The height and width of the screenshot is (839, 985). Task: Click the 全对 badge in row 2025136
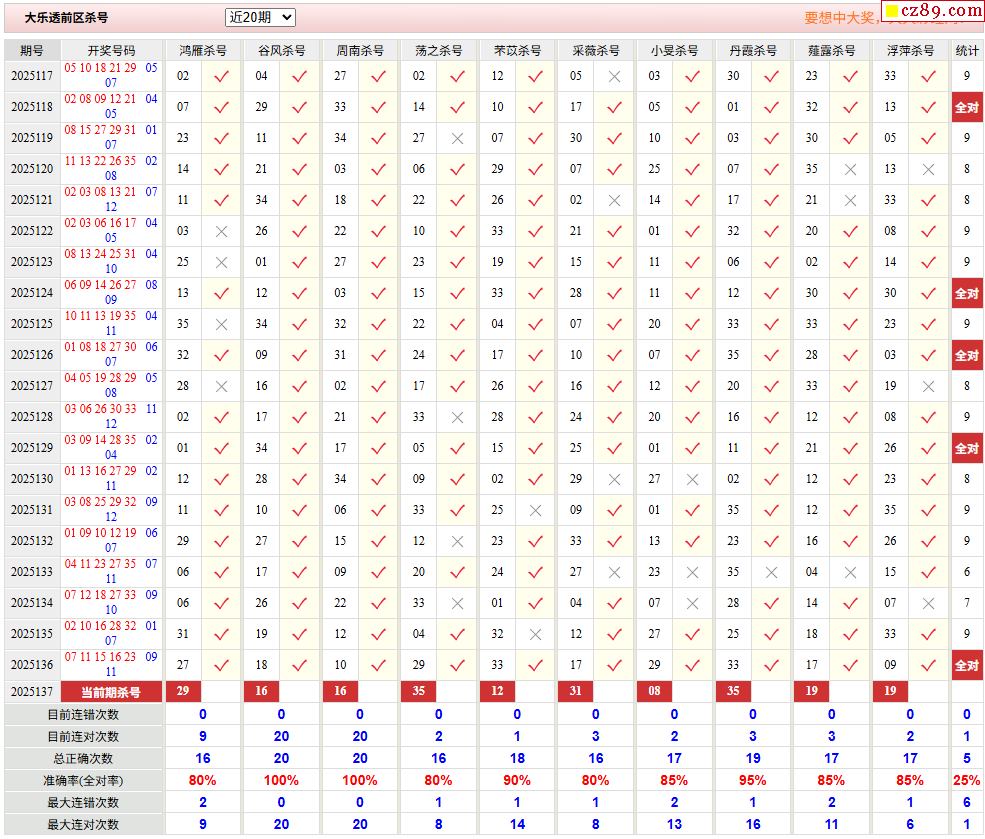(966, 665)
